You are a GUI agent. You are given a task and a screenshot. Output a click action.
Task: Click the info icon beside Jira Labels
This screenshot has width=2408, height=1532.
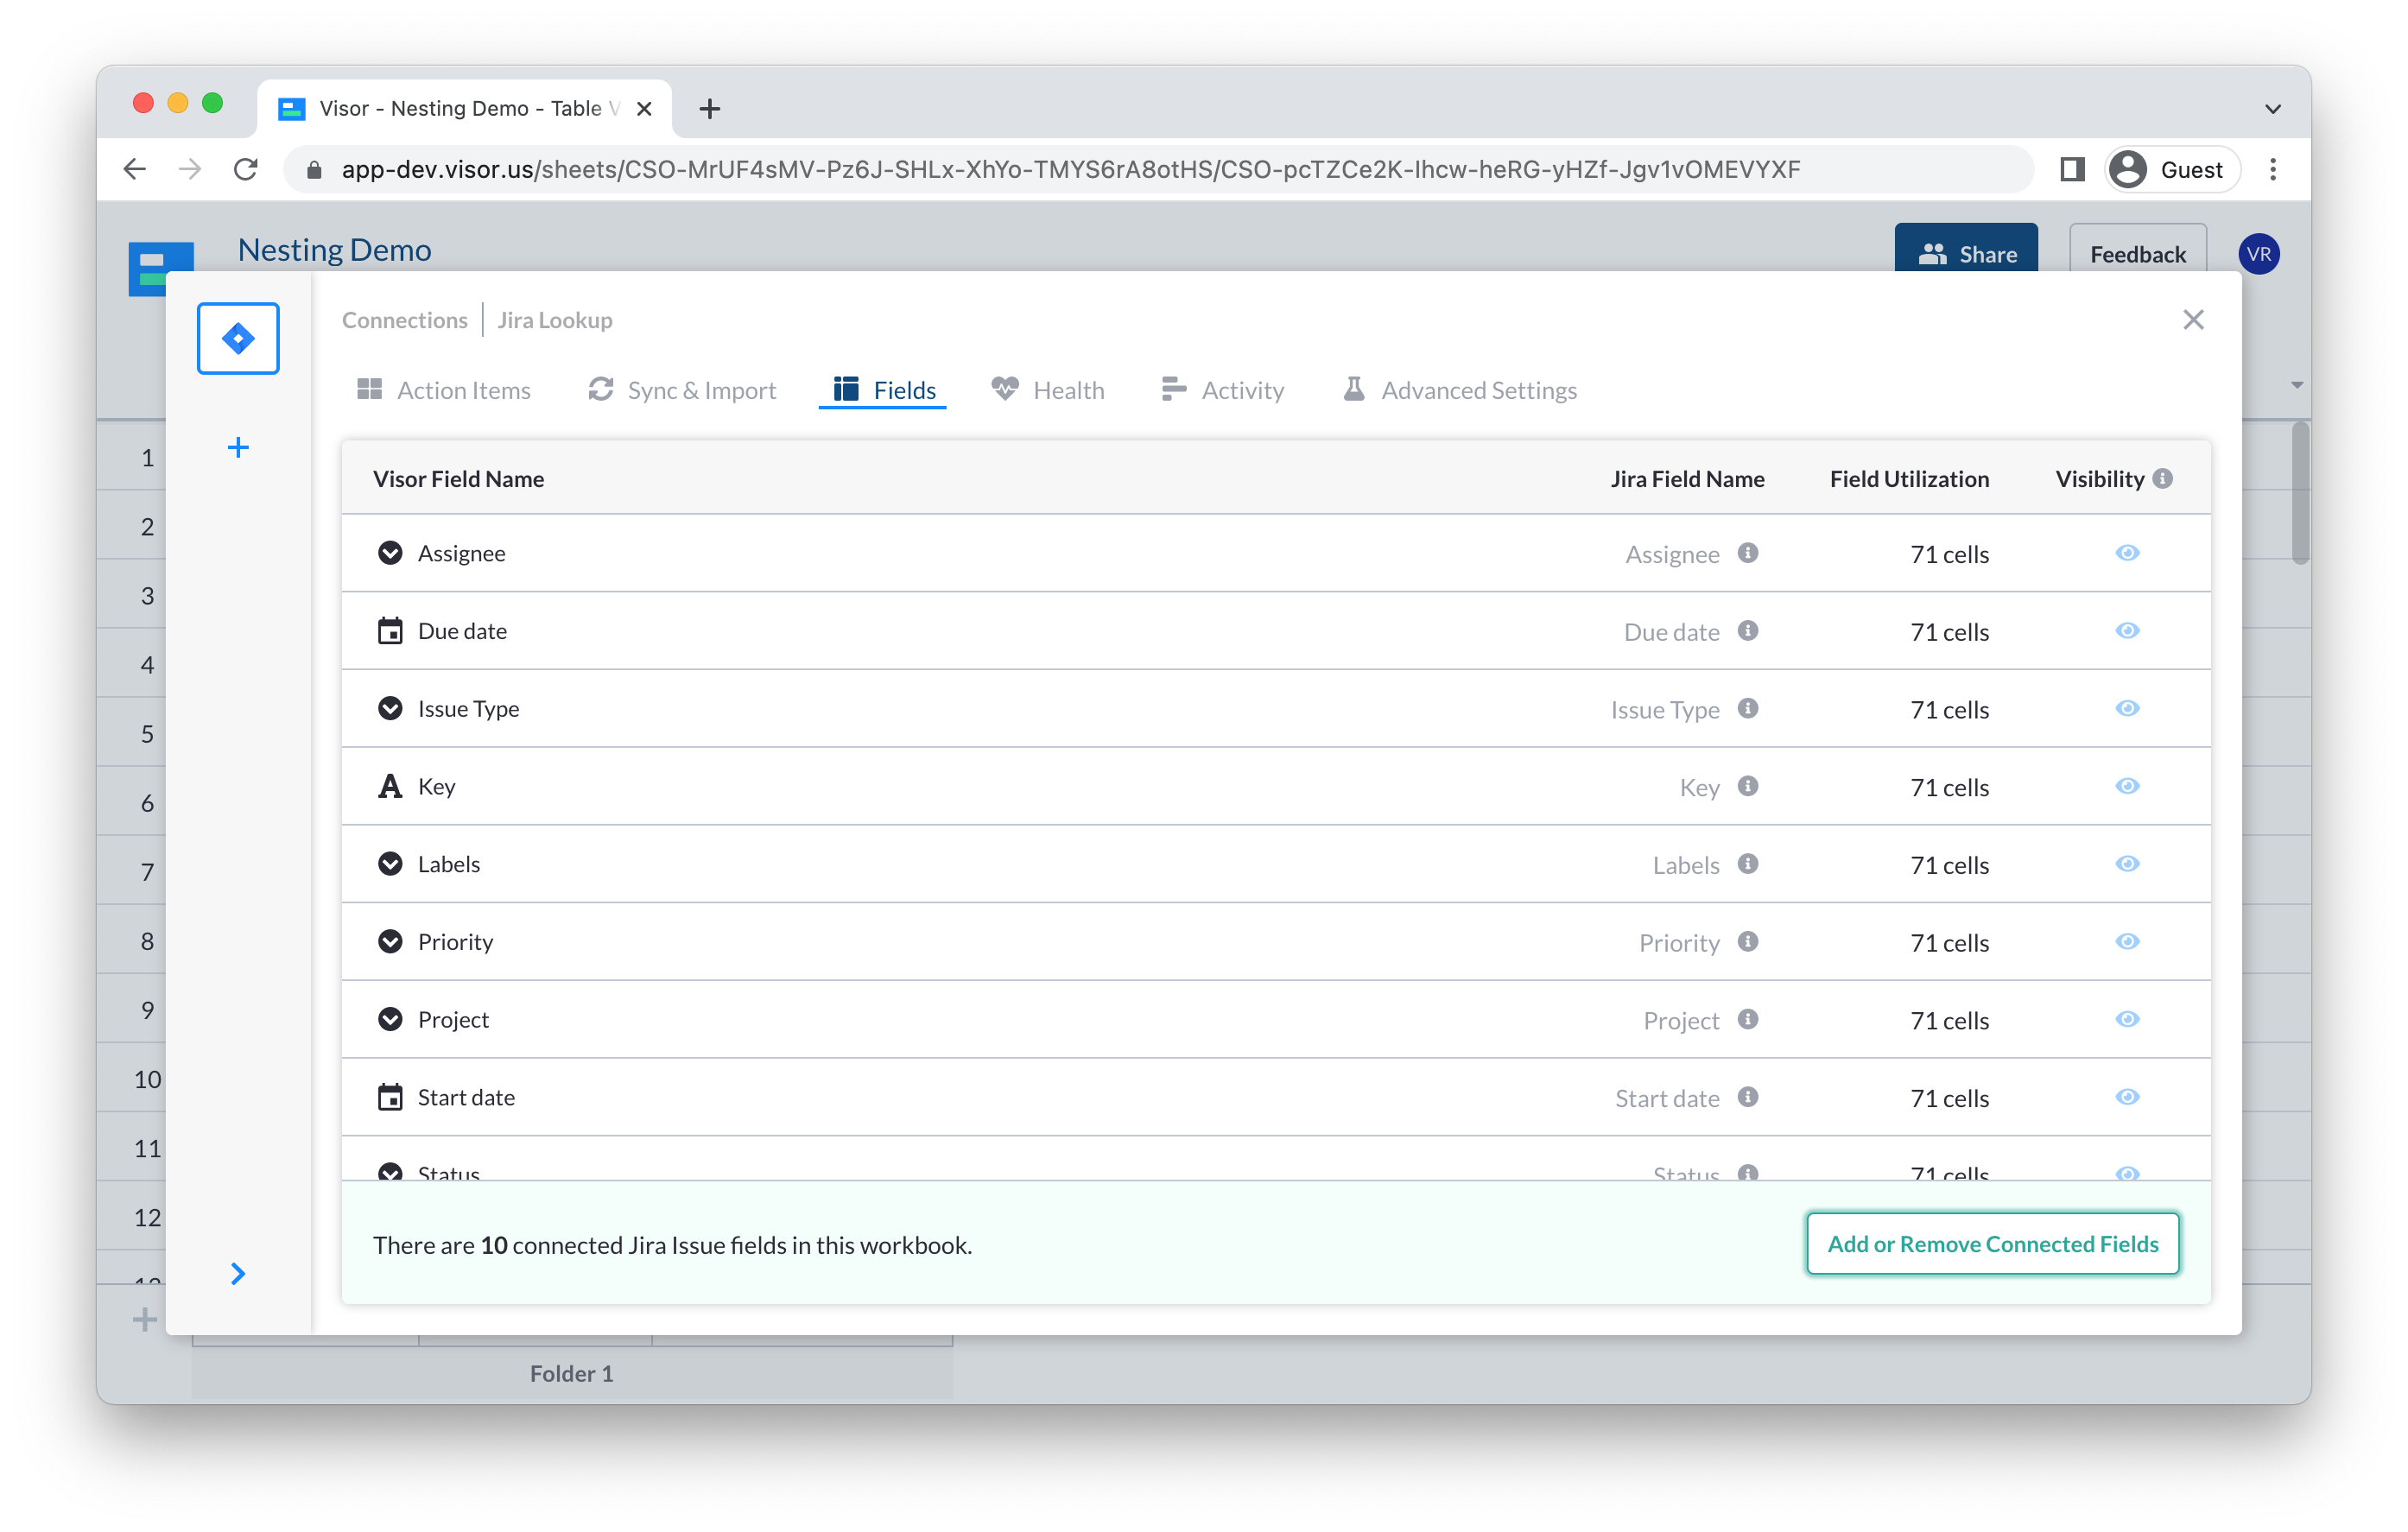(1747, 864)
